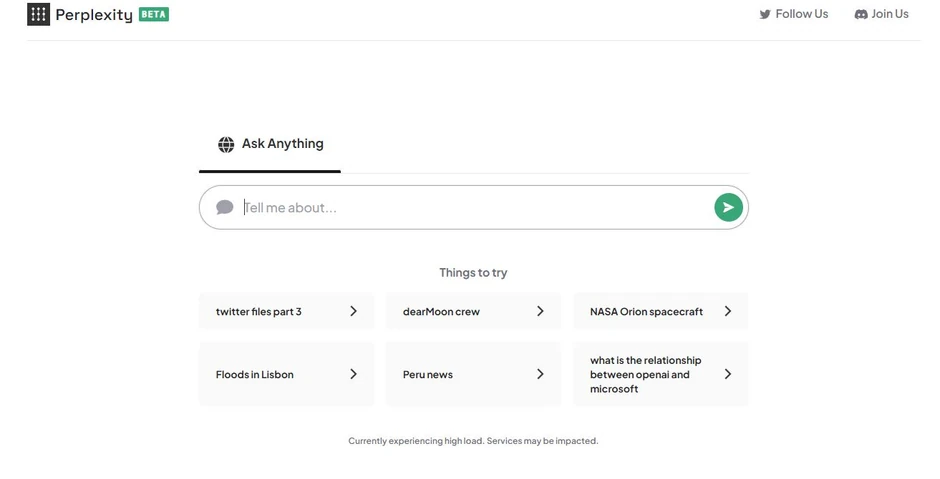Open the chevron next to Floods in Lisbon
Viewport: 940px width, 479px height.
coord(353,374)
